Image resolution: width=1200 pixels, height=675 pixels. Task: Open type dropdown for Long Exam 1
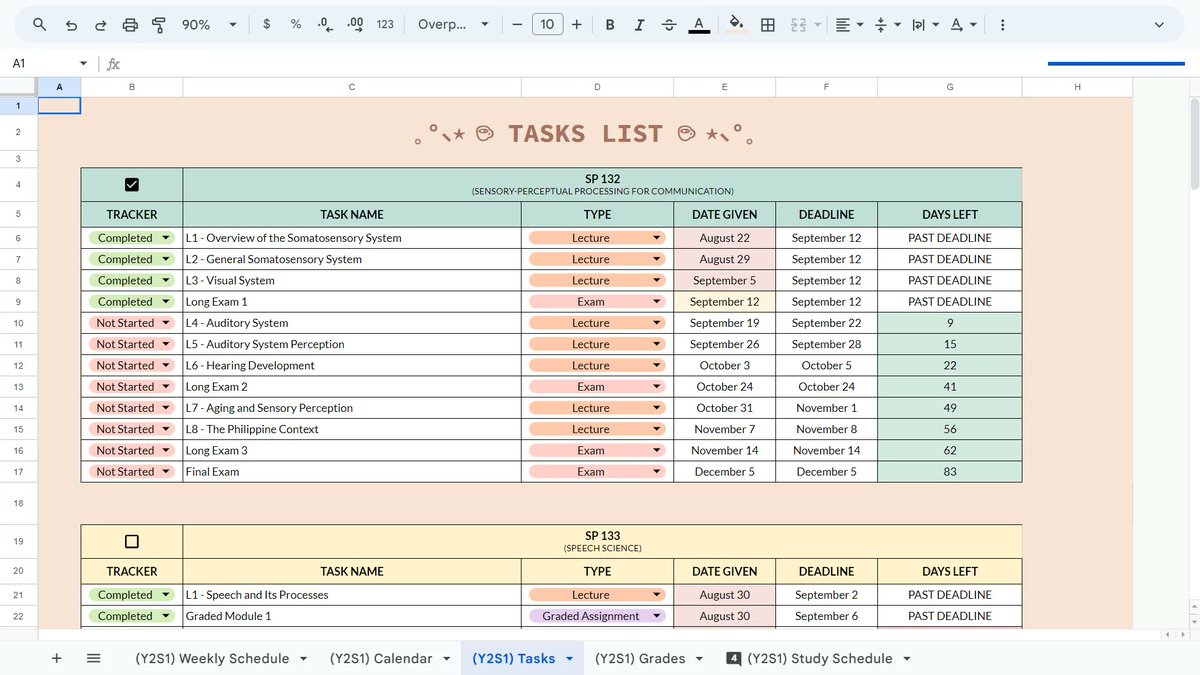click(657, 302)
